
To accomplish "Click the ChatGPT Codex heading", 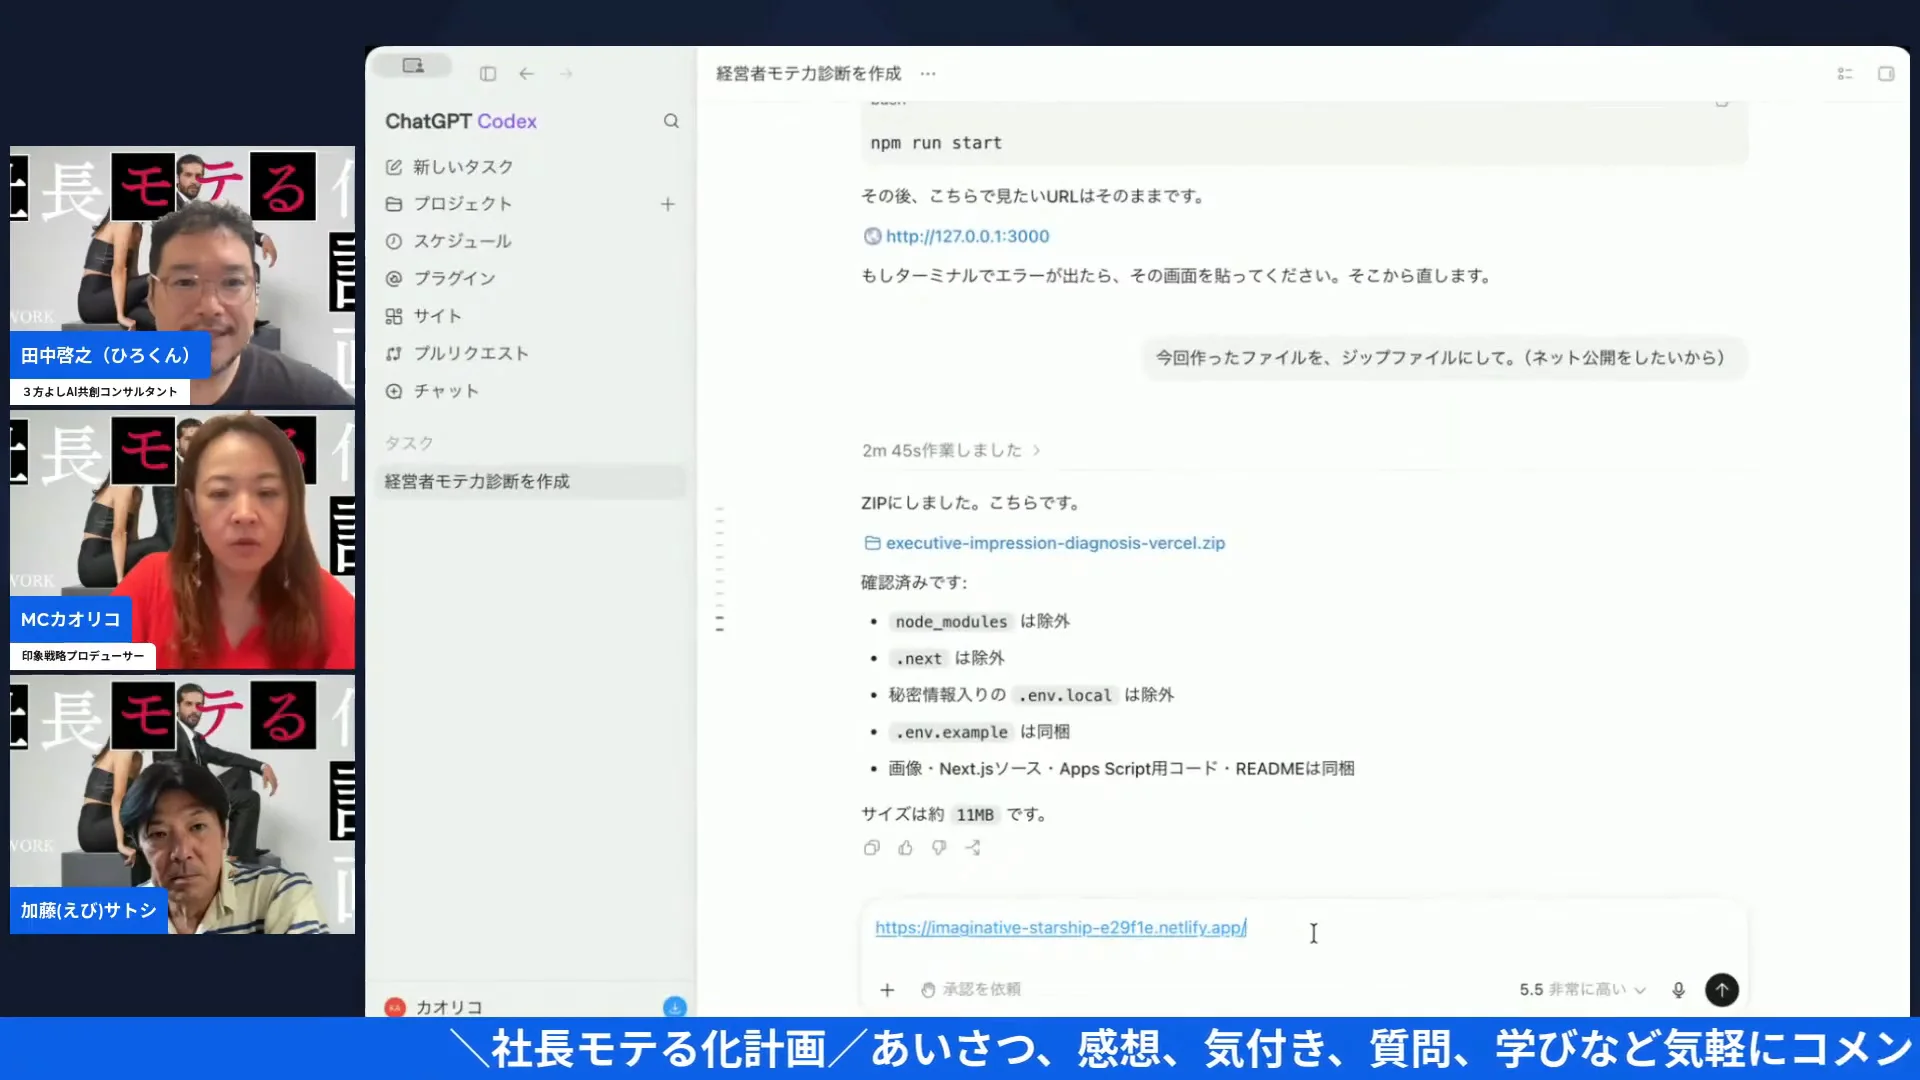I will click(461, 121).
